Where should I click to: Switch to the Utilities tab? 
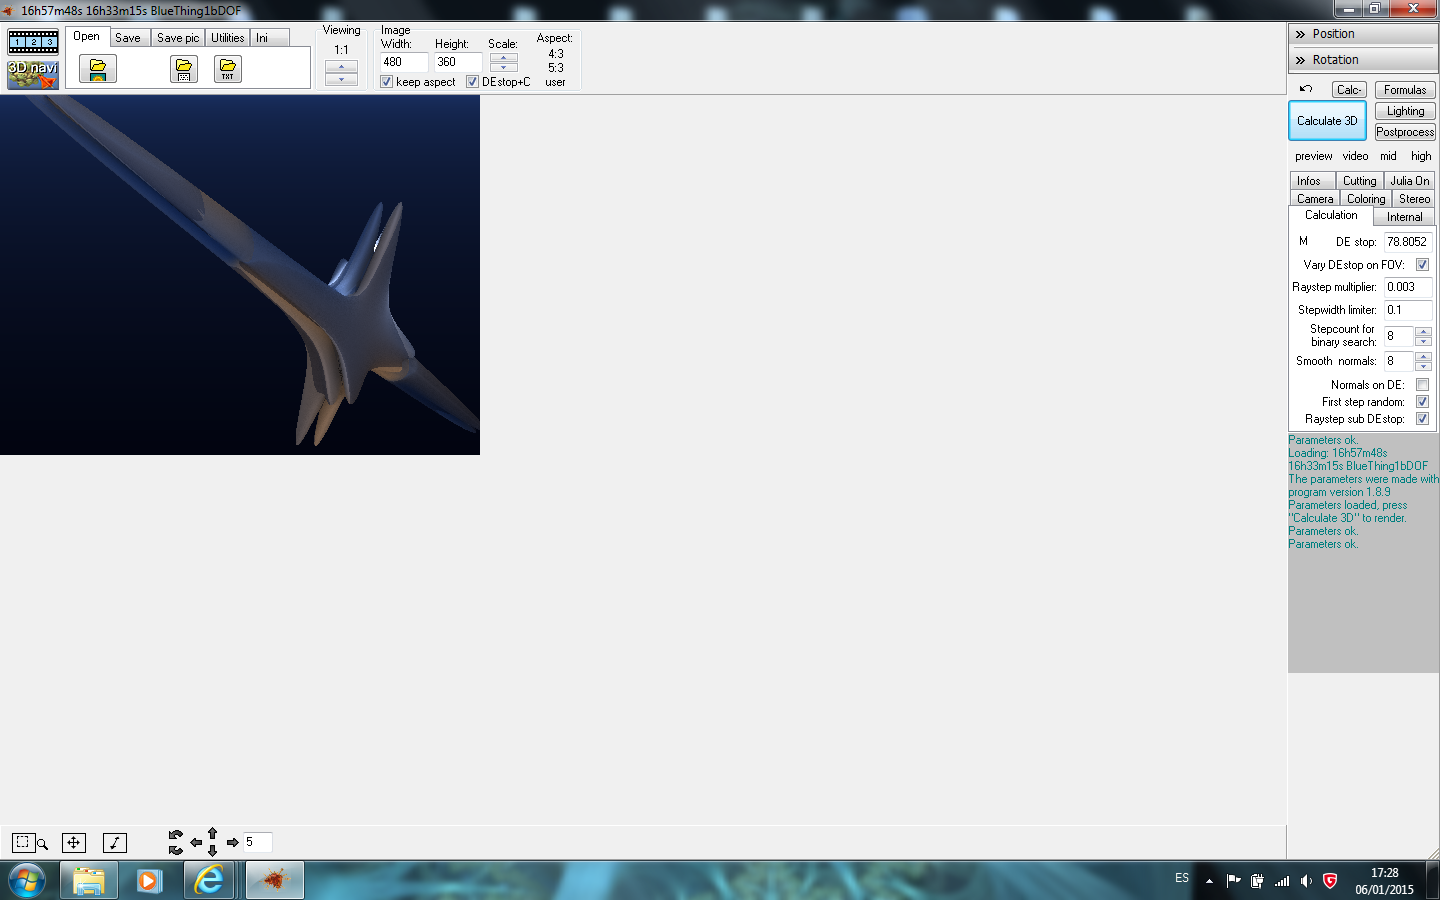pos(228,38)
